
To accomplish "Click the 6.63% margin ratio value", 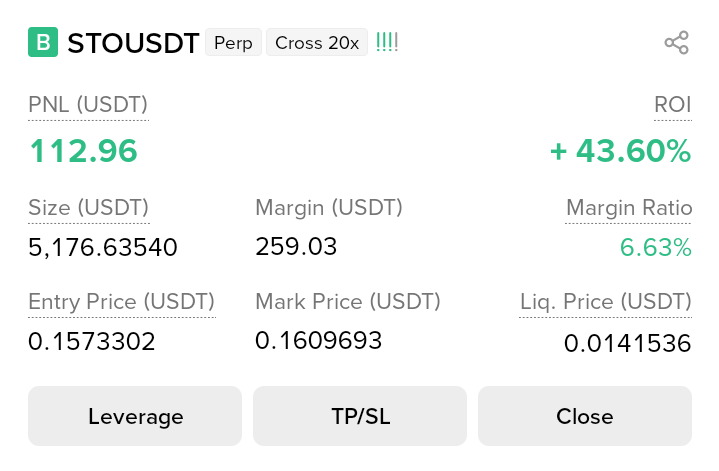I will (x=656, y=247).
